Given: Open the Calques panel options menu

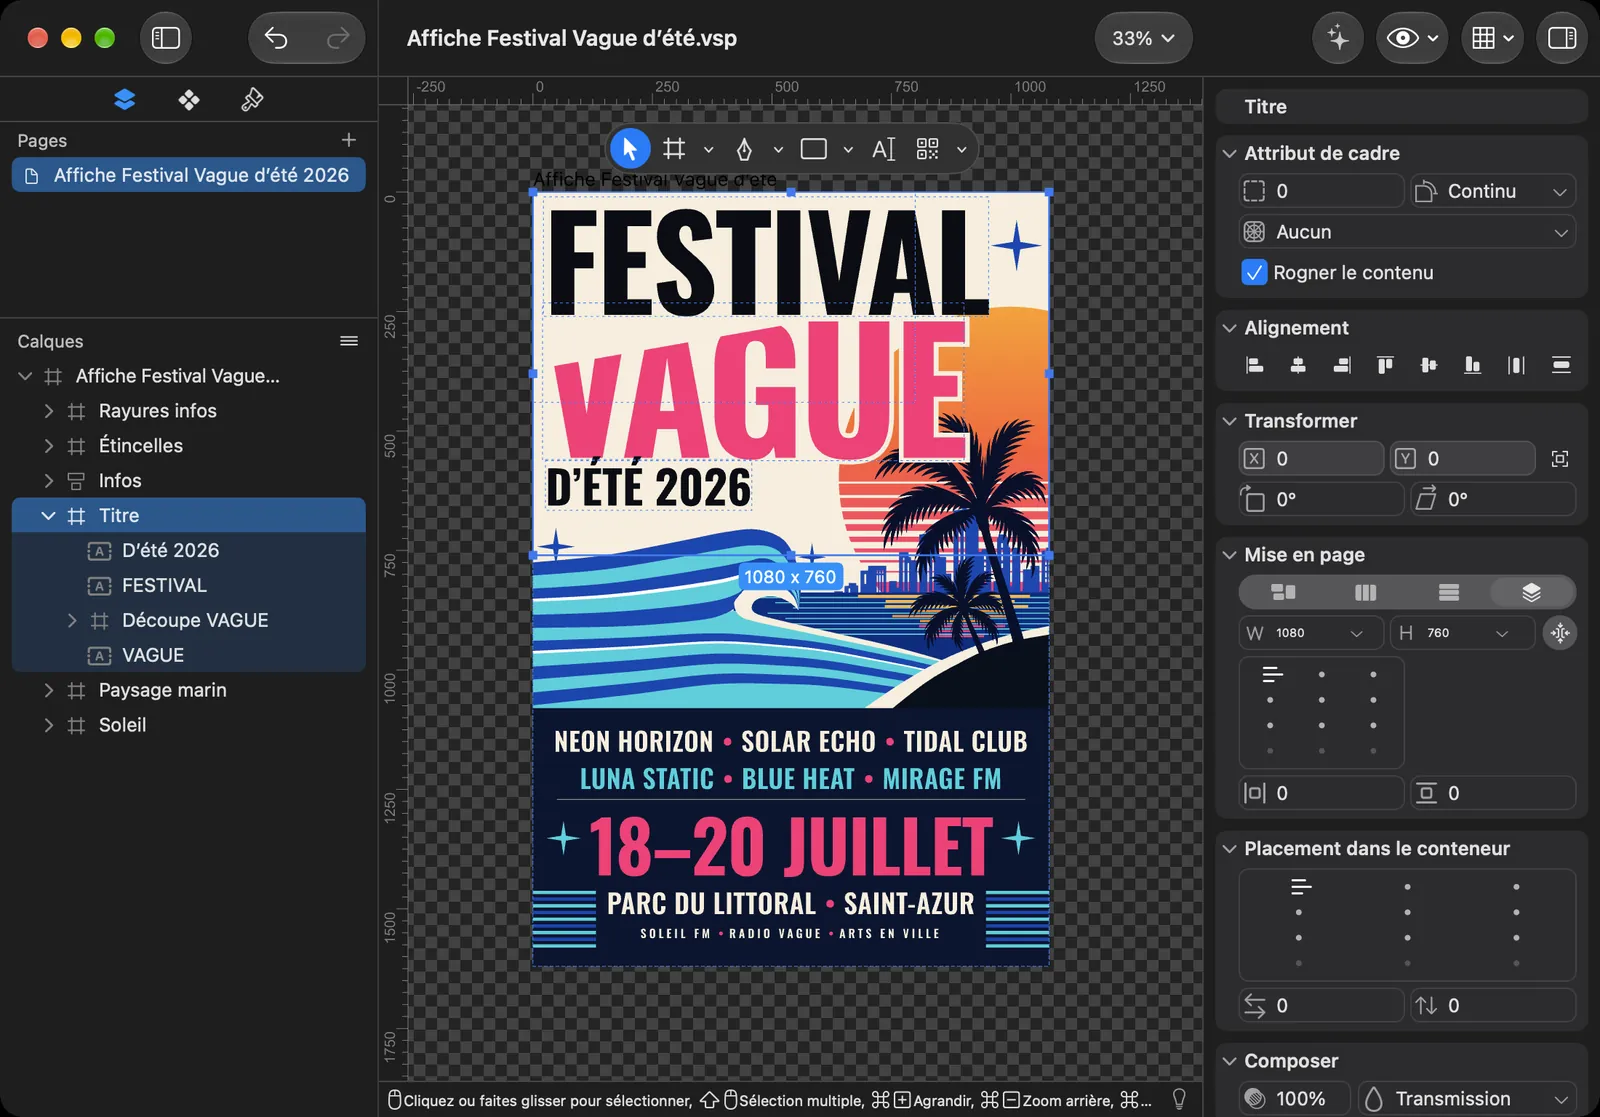Looking at the screenshot, I should [x=349, y=341].
